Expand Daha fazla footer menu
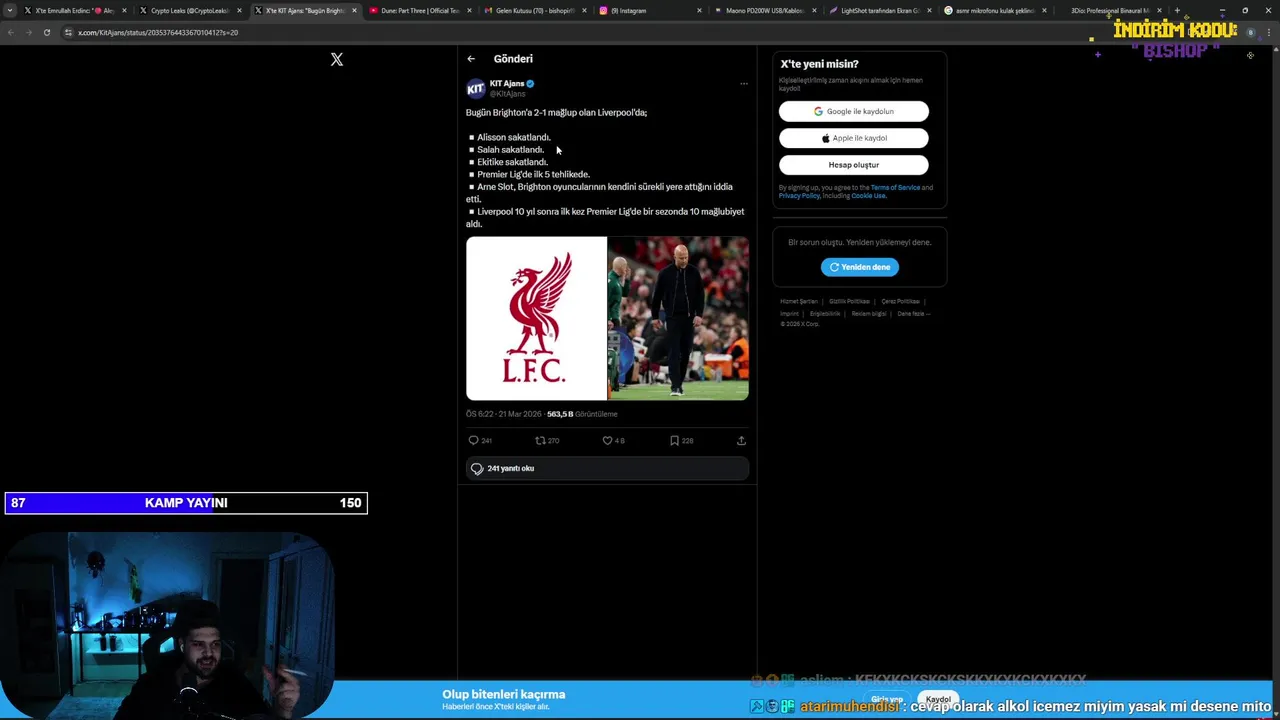1280x720 pixels. (x=913, y=314)
